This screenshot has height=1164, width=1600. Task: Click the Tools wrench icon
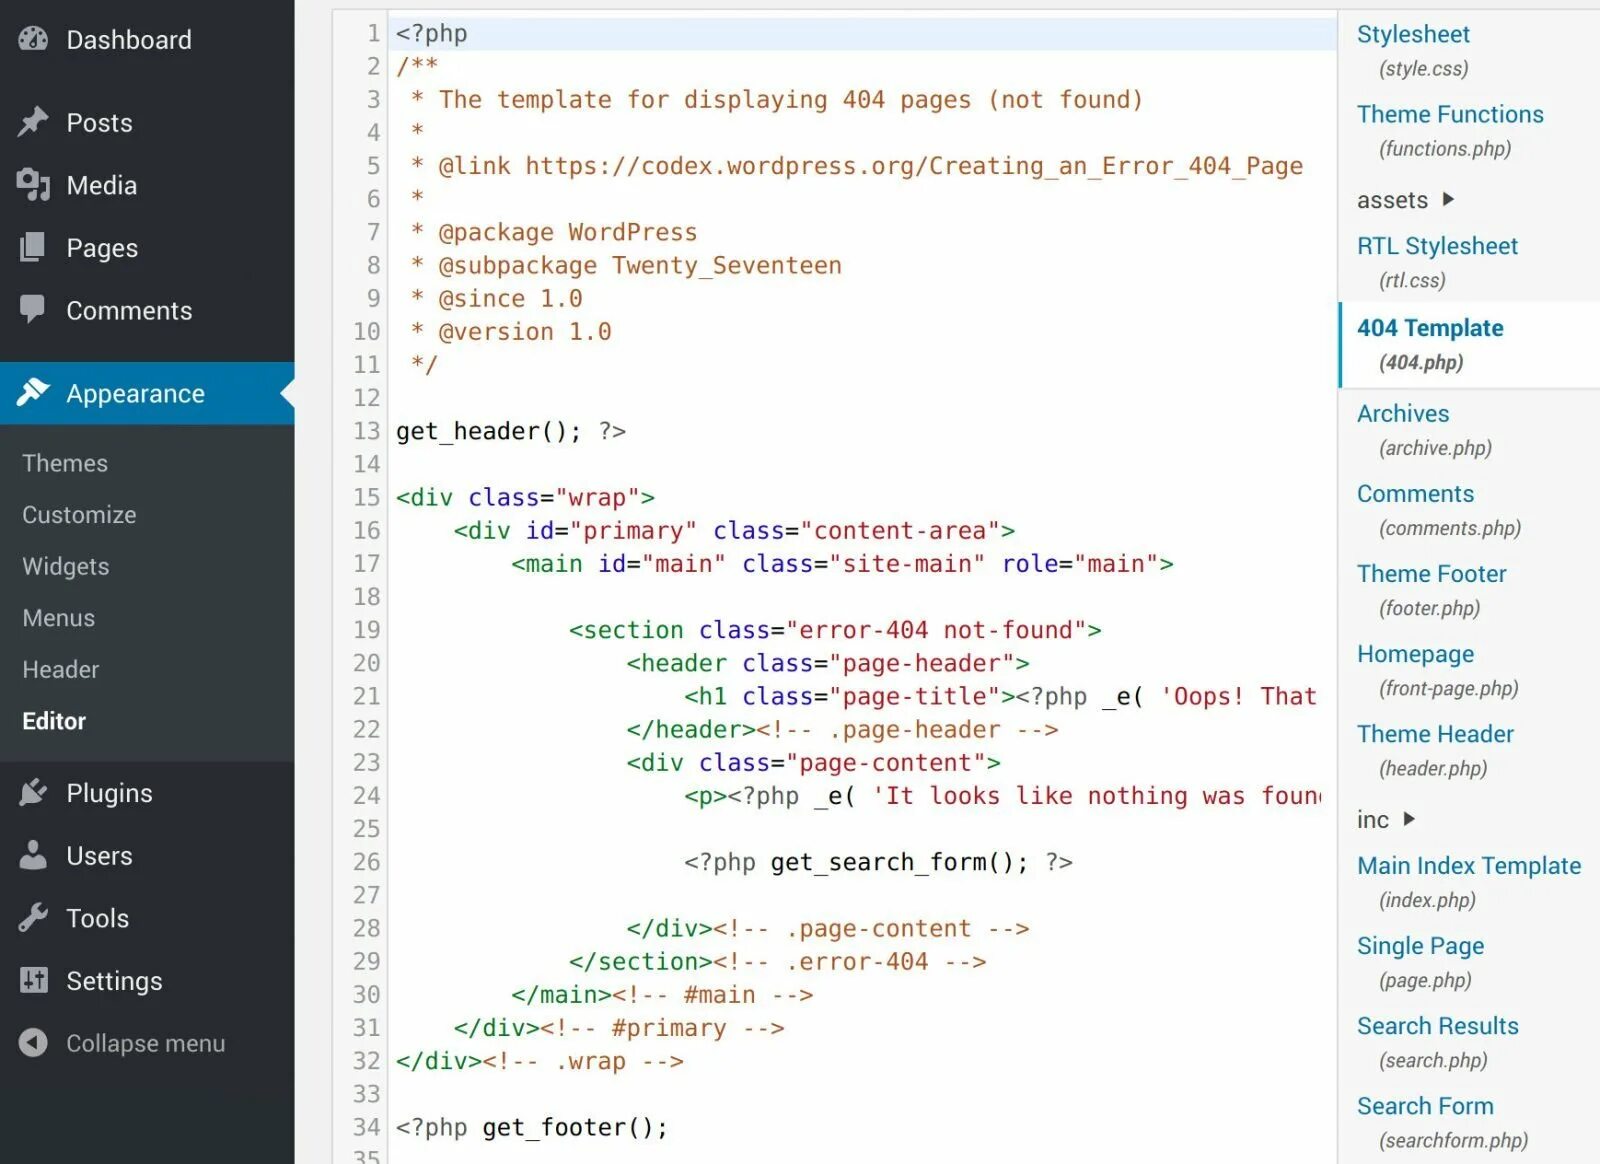click(33, 918)
